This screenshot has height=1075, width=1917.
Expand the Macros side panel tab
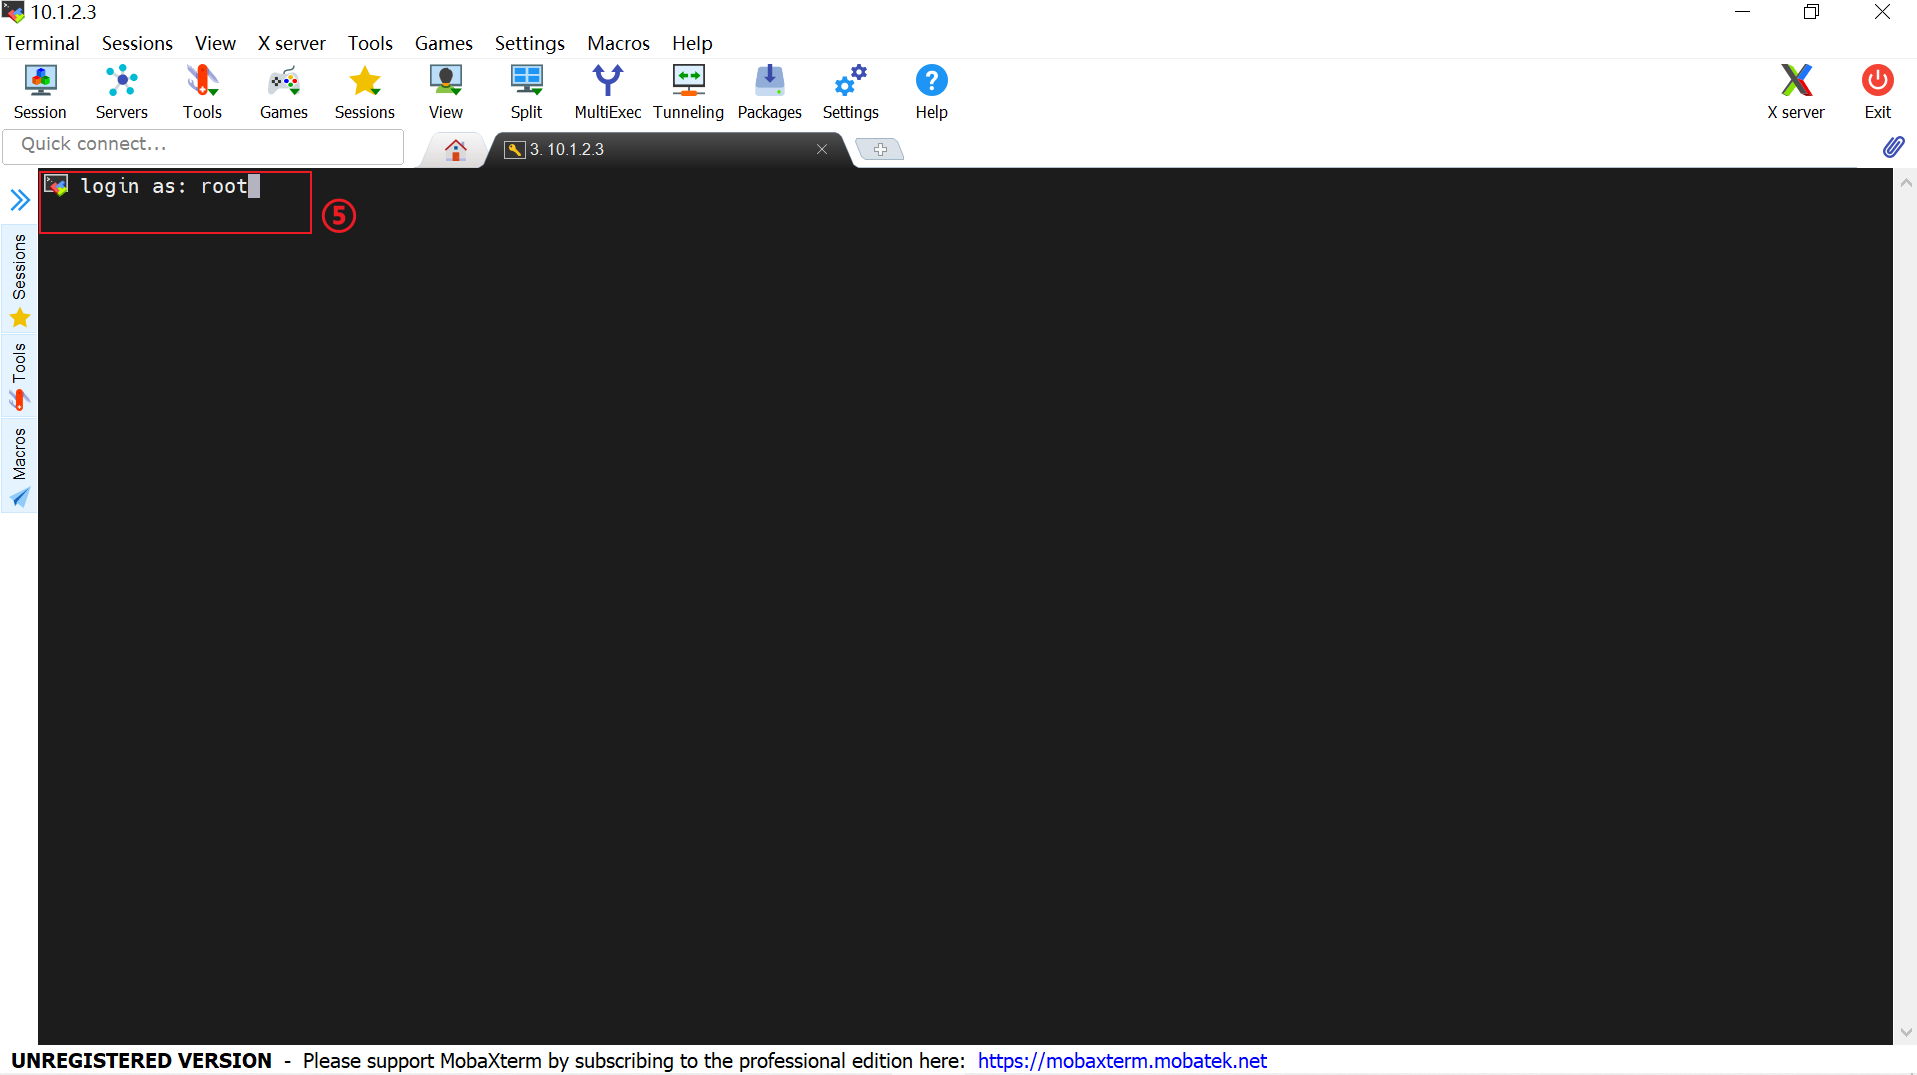pos(20,466)
